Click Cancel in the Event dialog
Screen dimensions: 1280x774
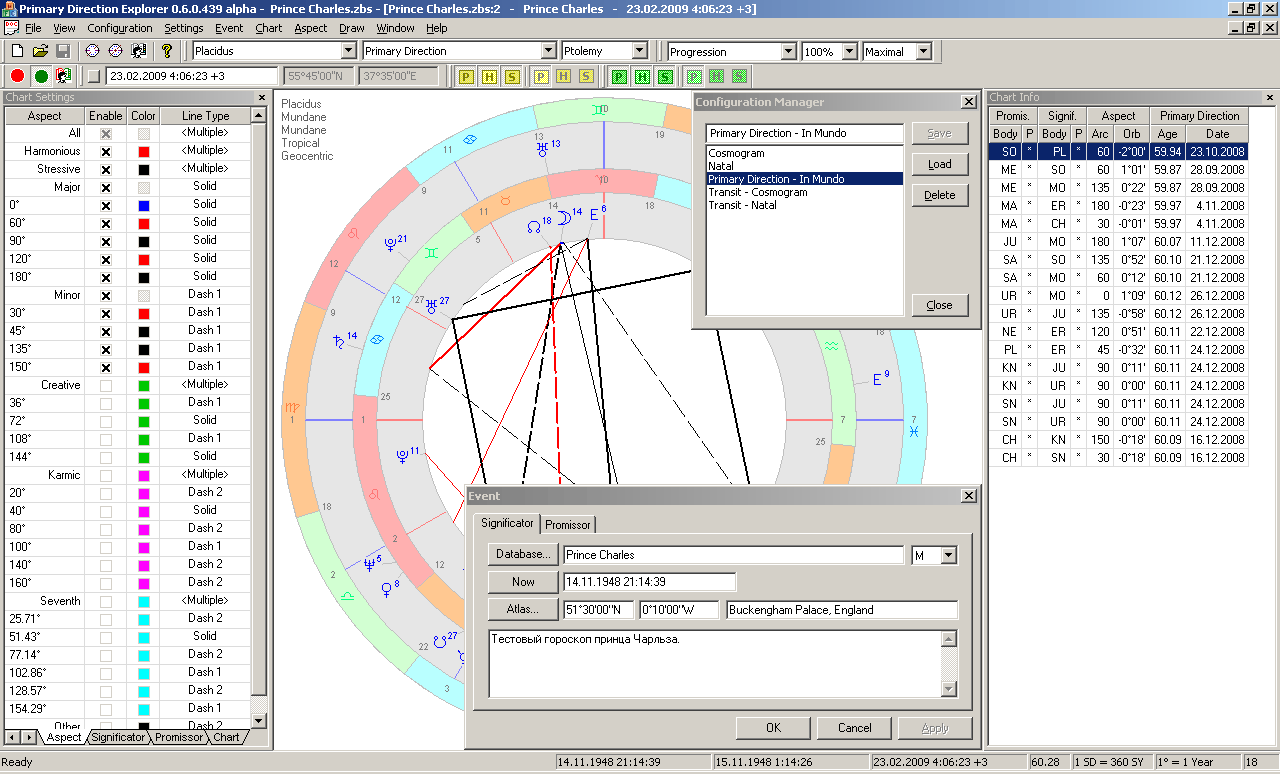click(x=854, y=728)
